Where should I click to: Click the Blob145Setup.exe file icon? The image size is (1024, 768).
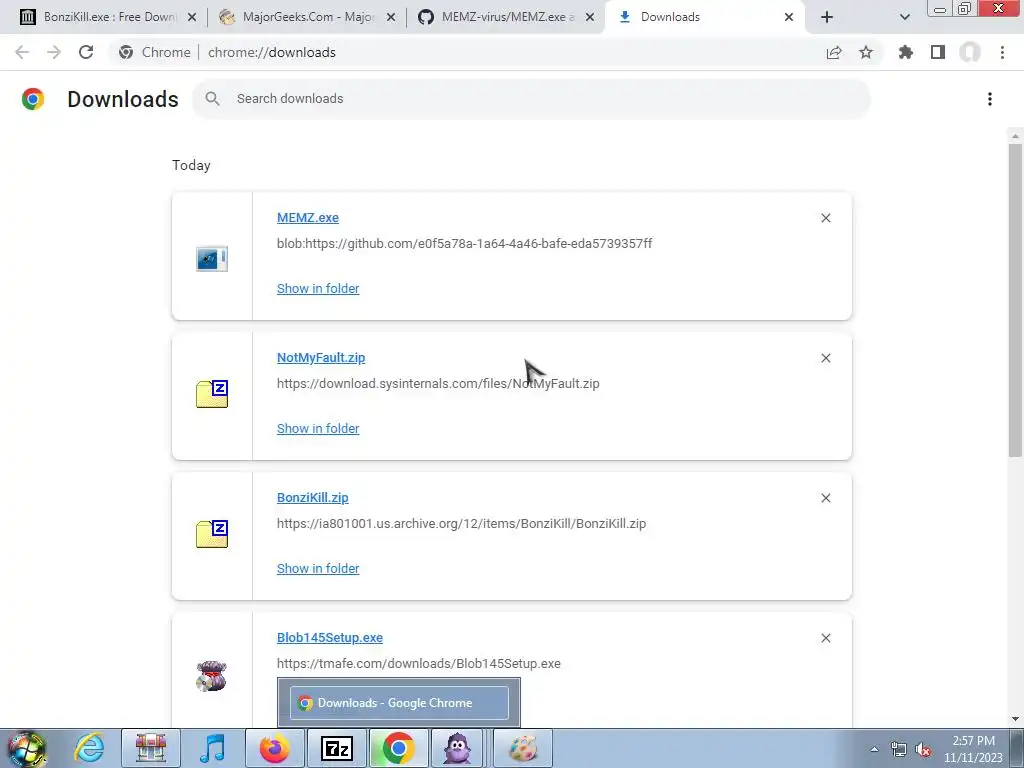pyautogui.click(x=212, y=676)
